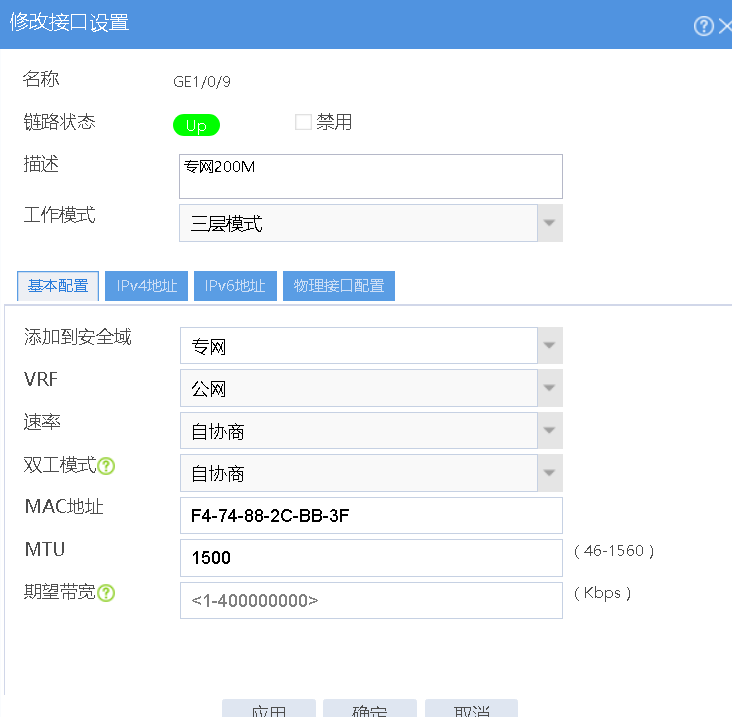This screenshot has height=717, width=732.
Task: Select the 物理接口配置 tab
Action: 339,286
